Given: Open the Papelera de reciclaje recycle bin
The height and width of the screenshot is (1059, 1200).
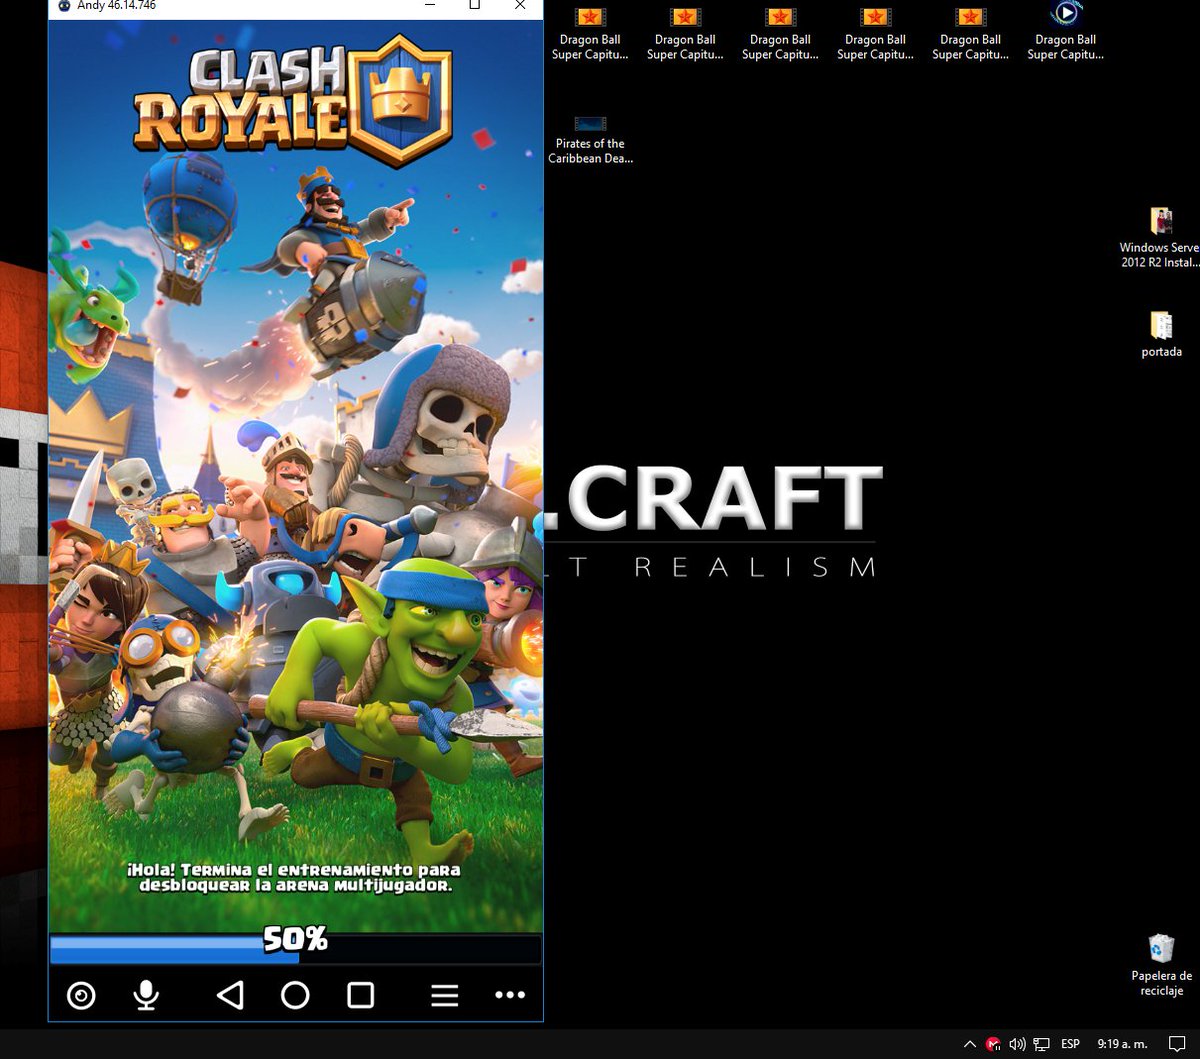Looking at the screenshot, I should coord(1161,965).
